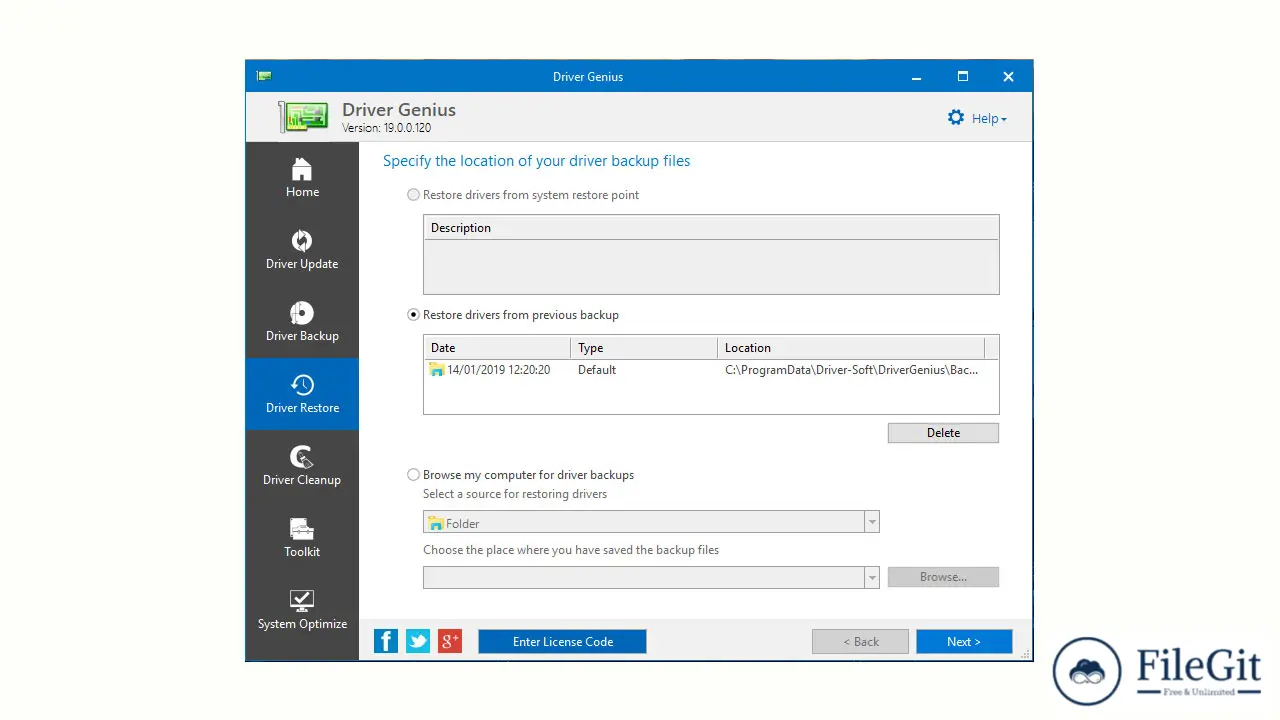Open System Optimize section
Viewport: 1280px width, 720px height.
302,610
